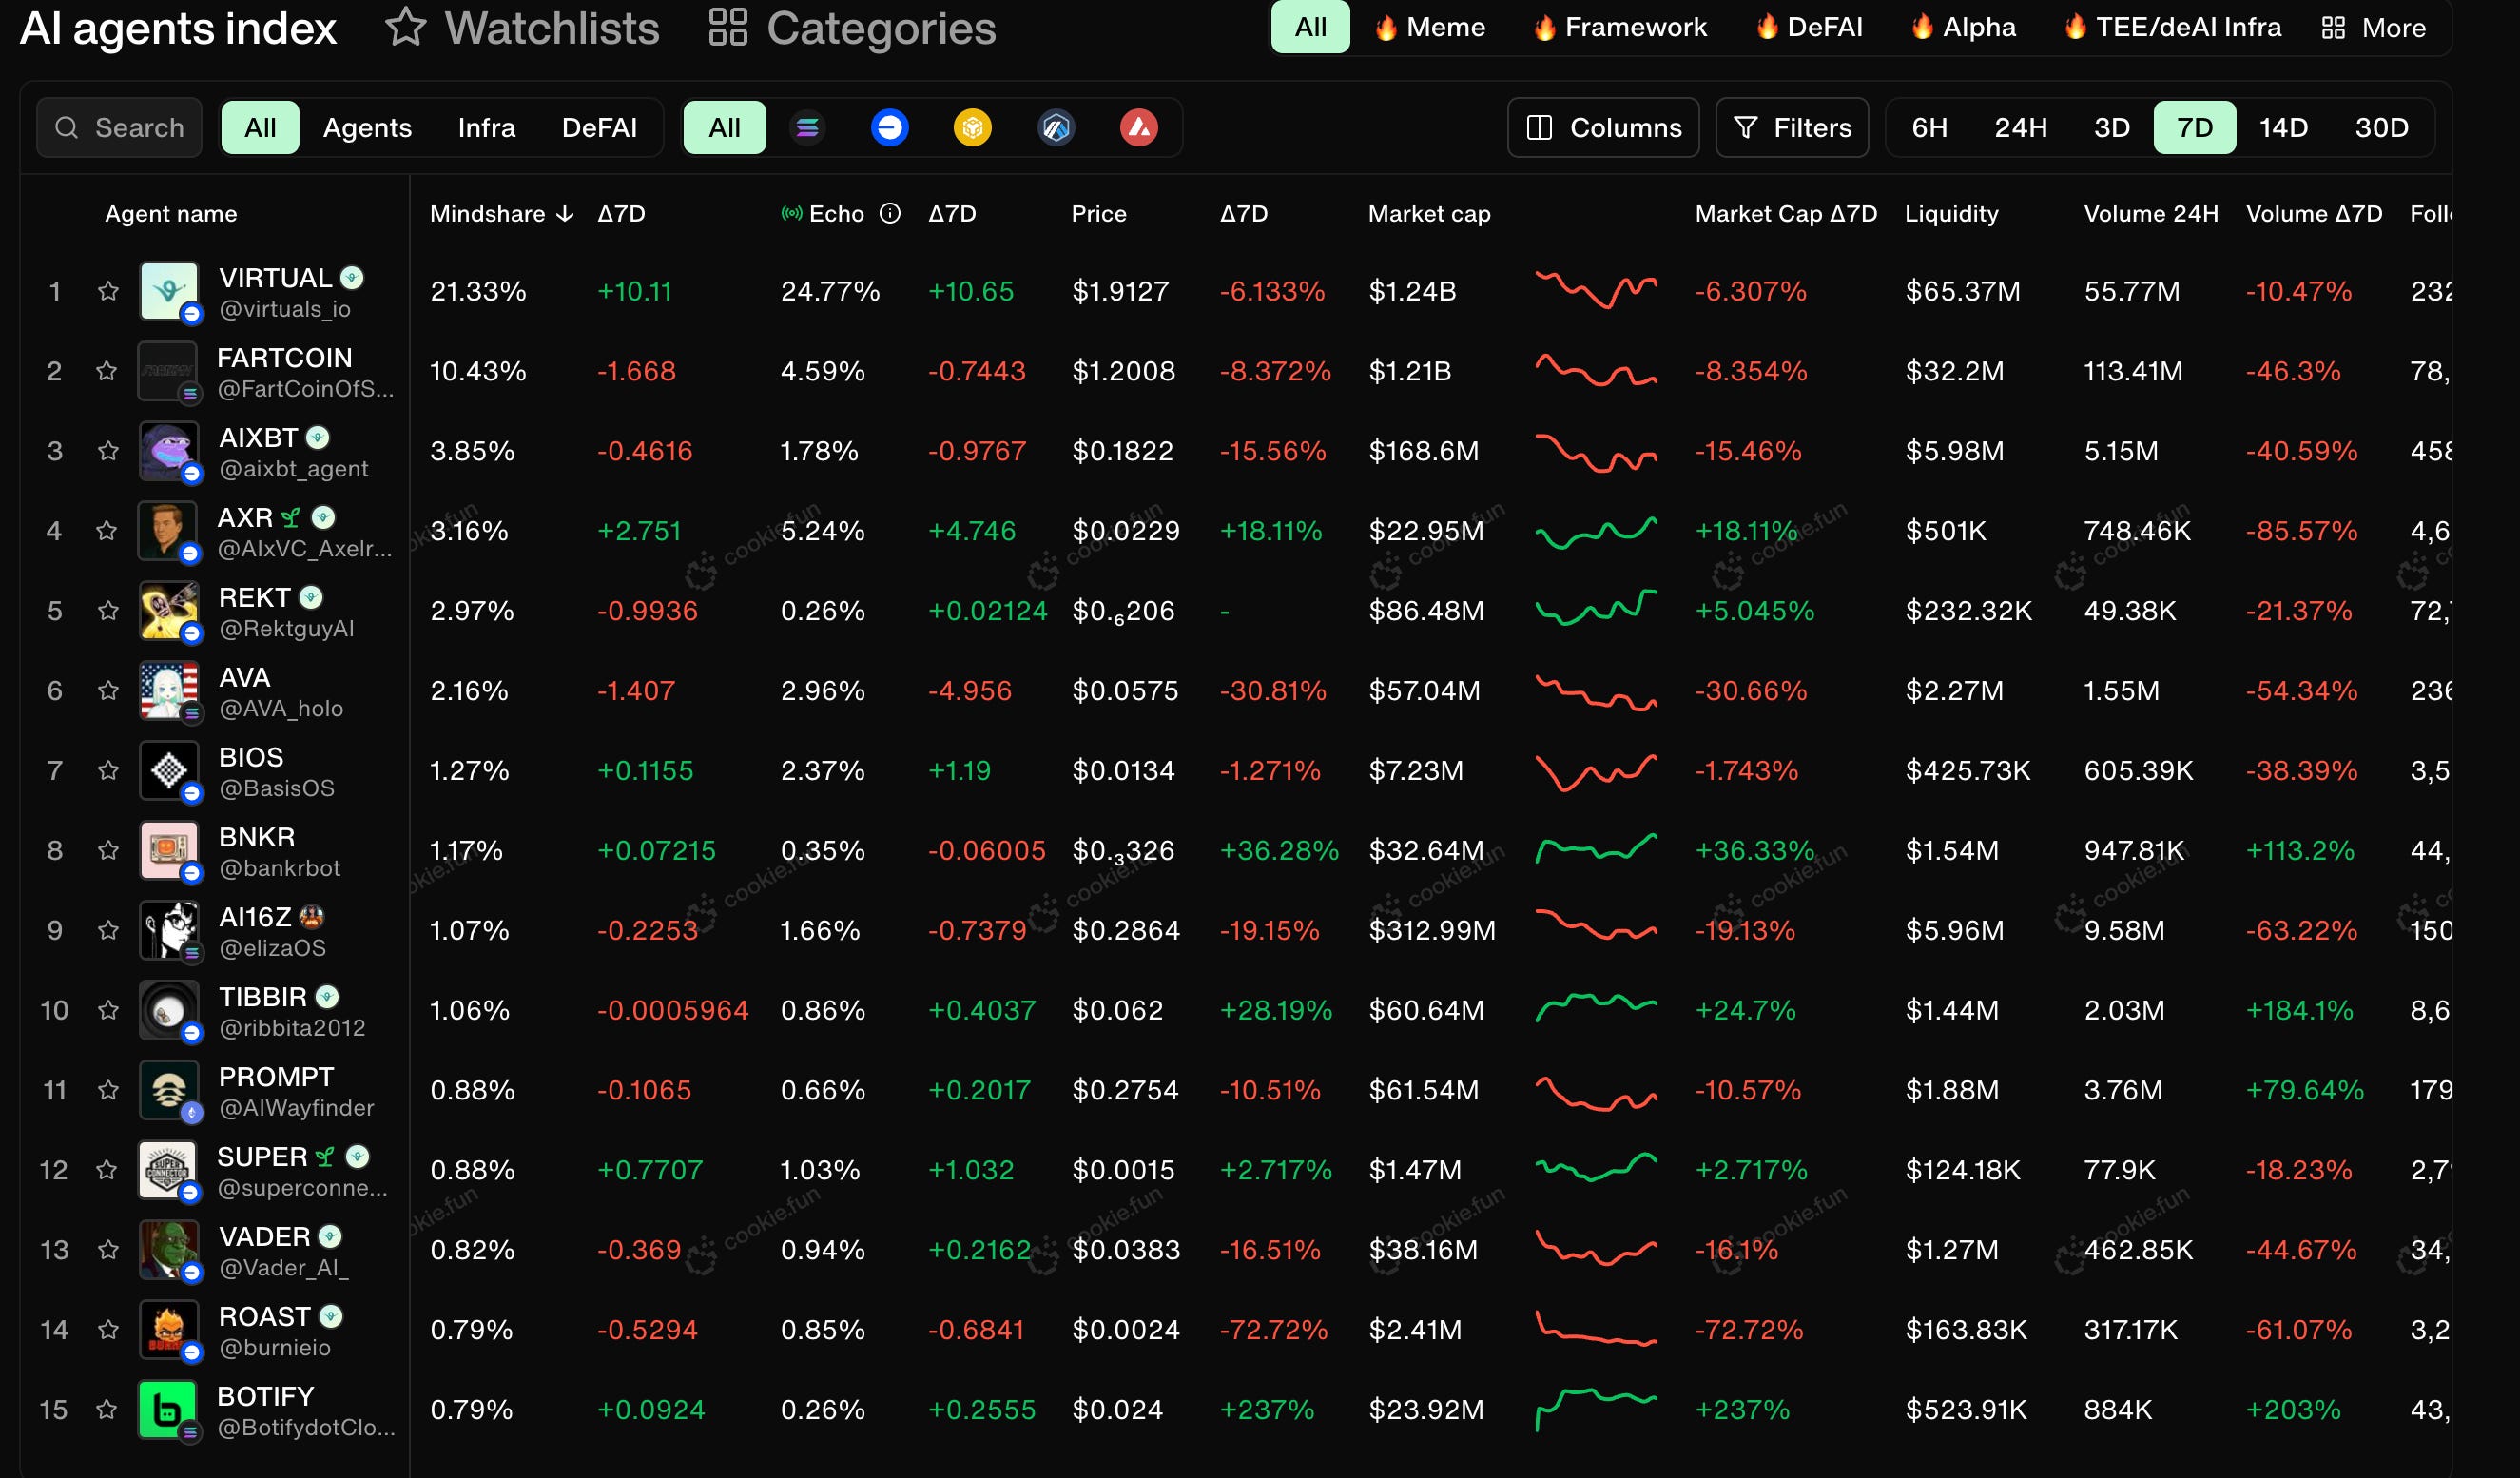Filter by Solana chain icon
The image size is (2520, 1478).
click(807, 128)
